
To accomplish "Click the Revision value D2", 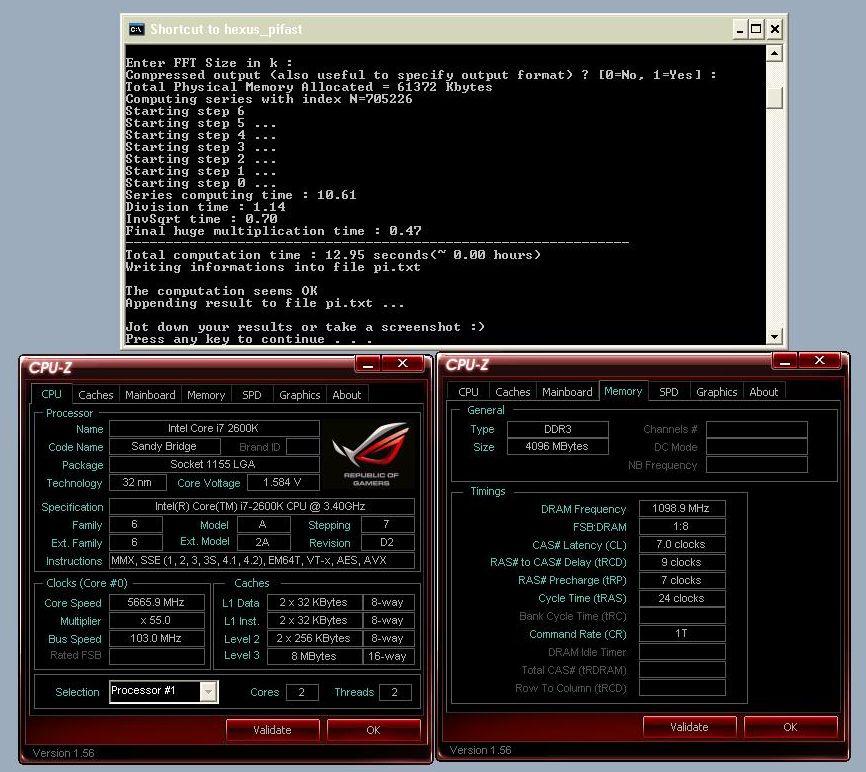I will tap(387, 542).
